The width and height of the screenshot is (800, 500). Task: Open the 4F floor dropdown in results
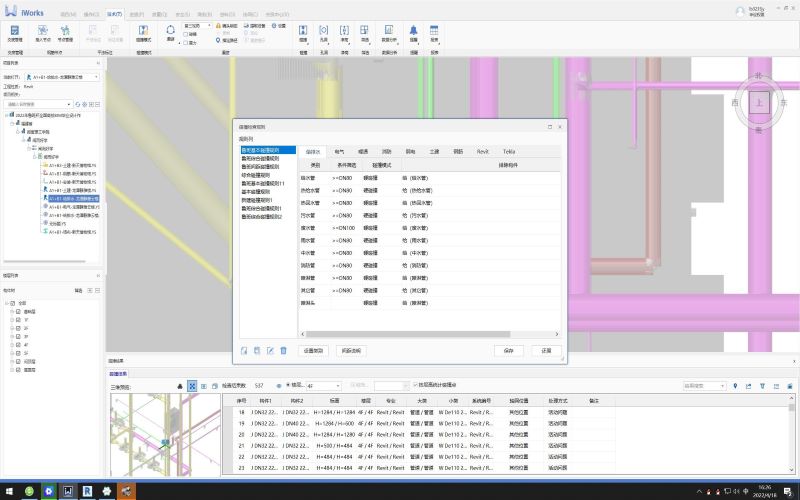click(323, 386)
